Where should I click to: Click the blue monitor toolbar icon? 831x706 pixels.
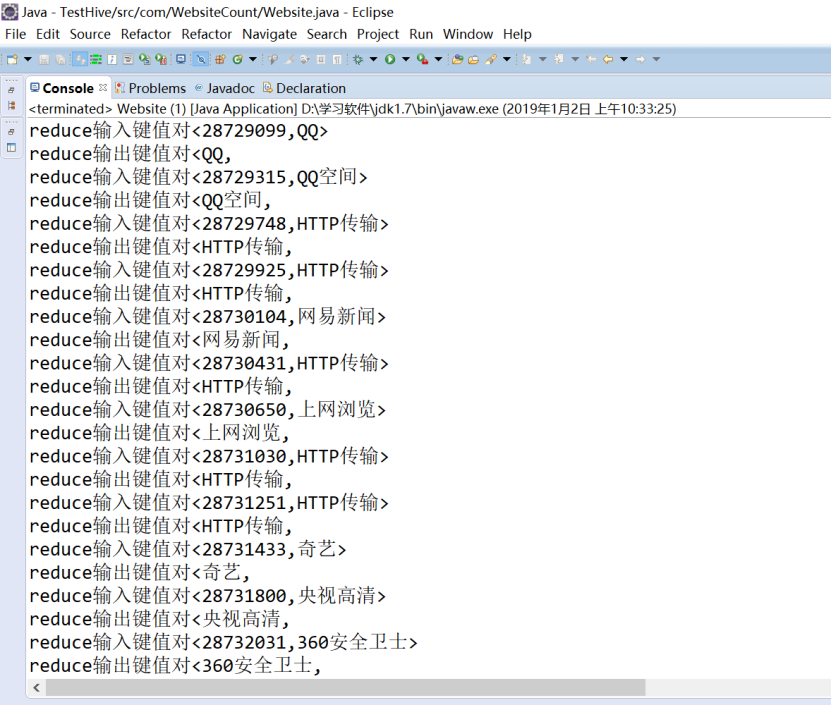(181, 59)
